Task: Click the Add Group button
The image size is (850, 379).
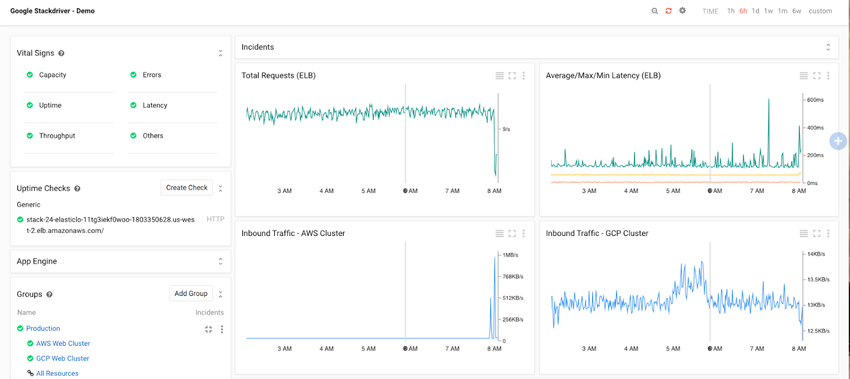Action: pos(191,293)
